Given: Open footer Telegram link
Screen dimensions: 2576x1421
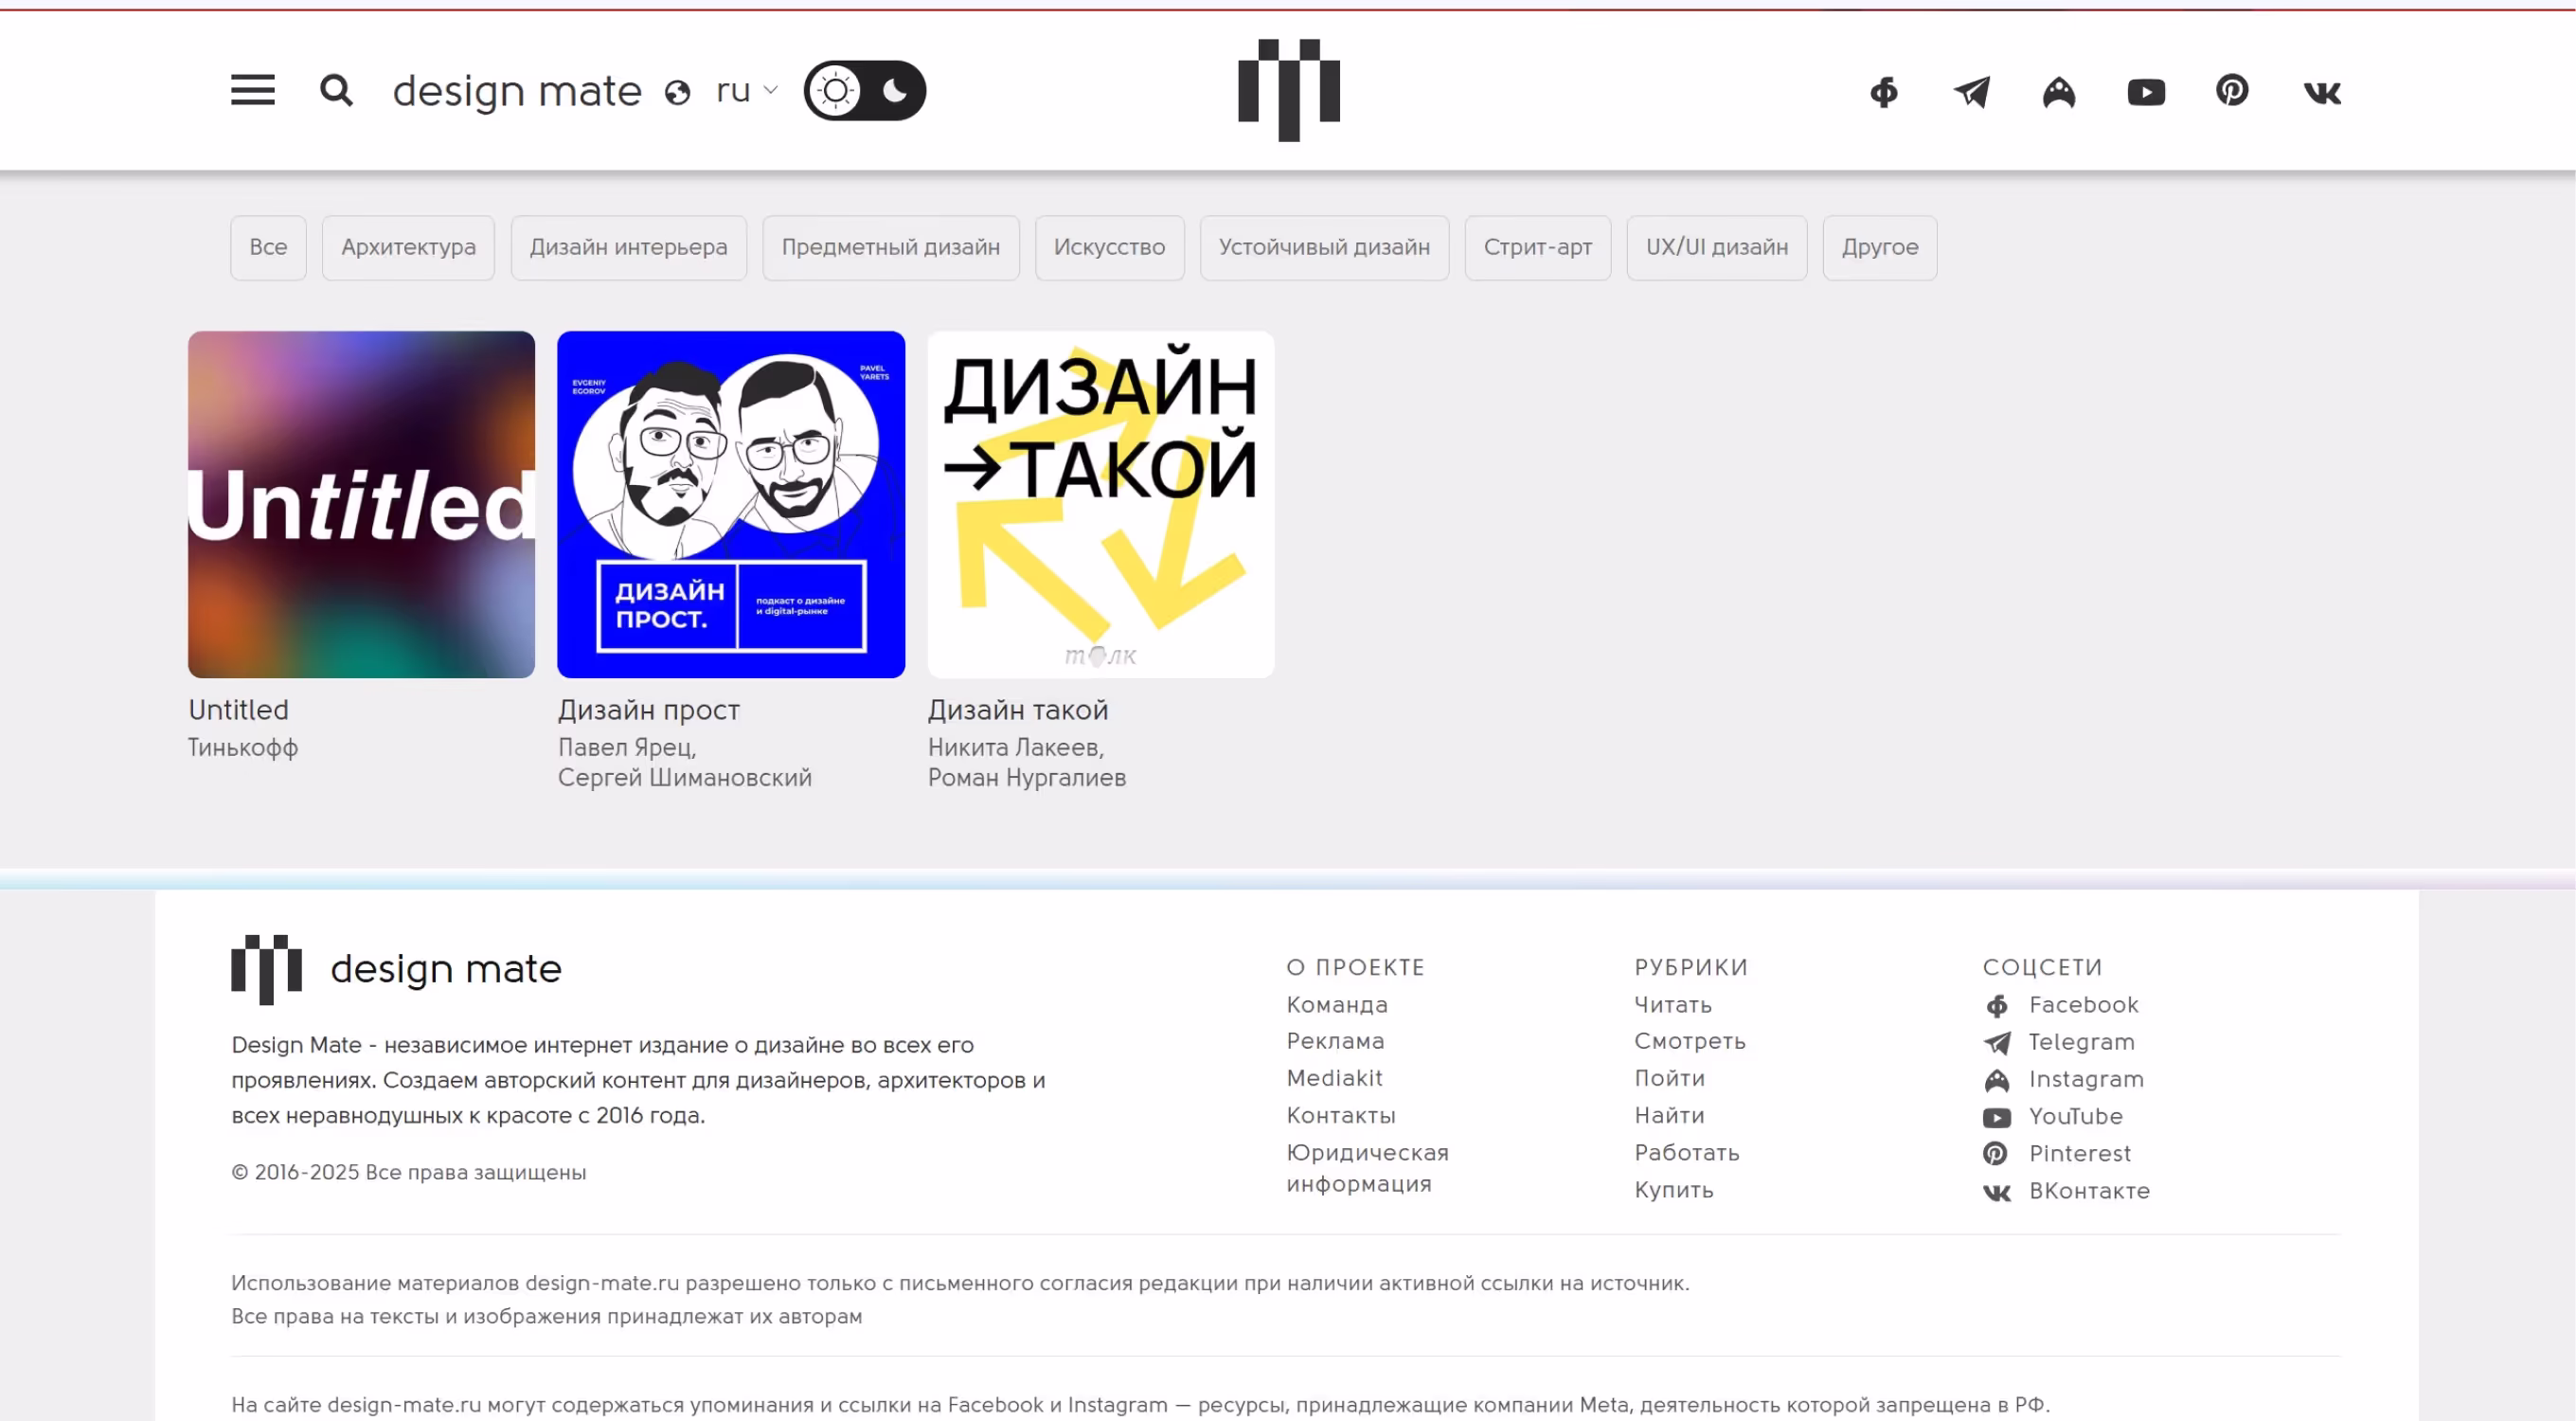Looking at the screenshot, I should pos(2081,1042).
